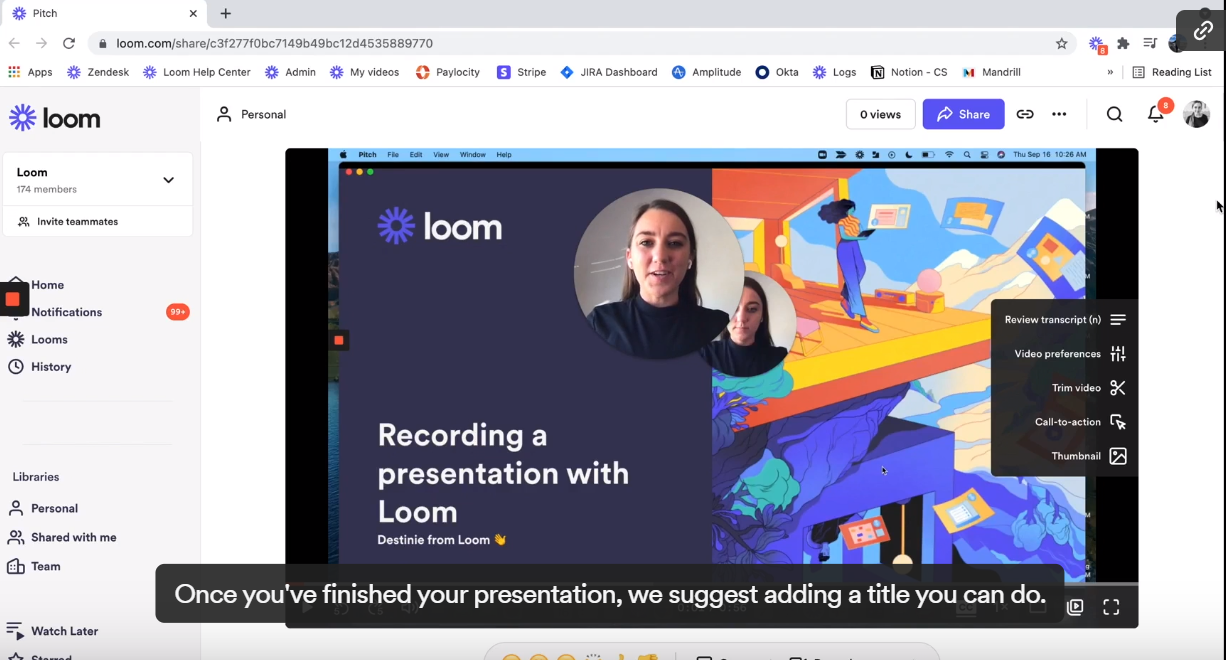Open the Notion - CS bookmark

click(909, 72)
